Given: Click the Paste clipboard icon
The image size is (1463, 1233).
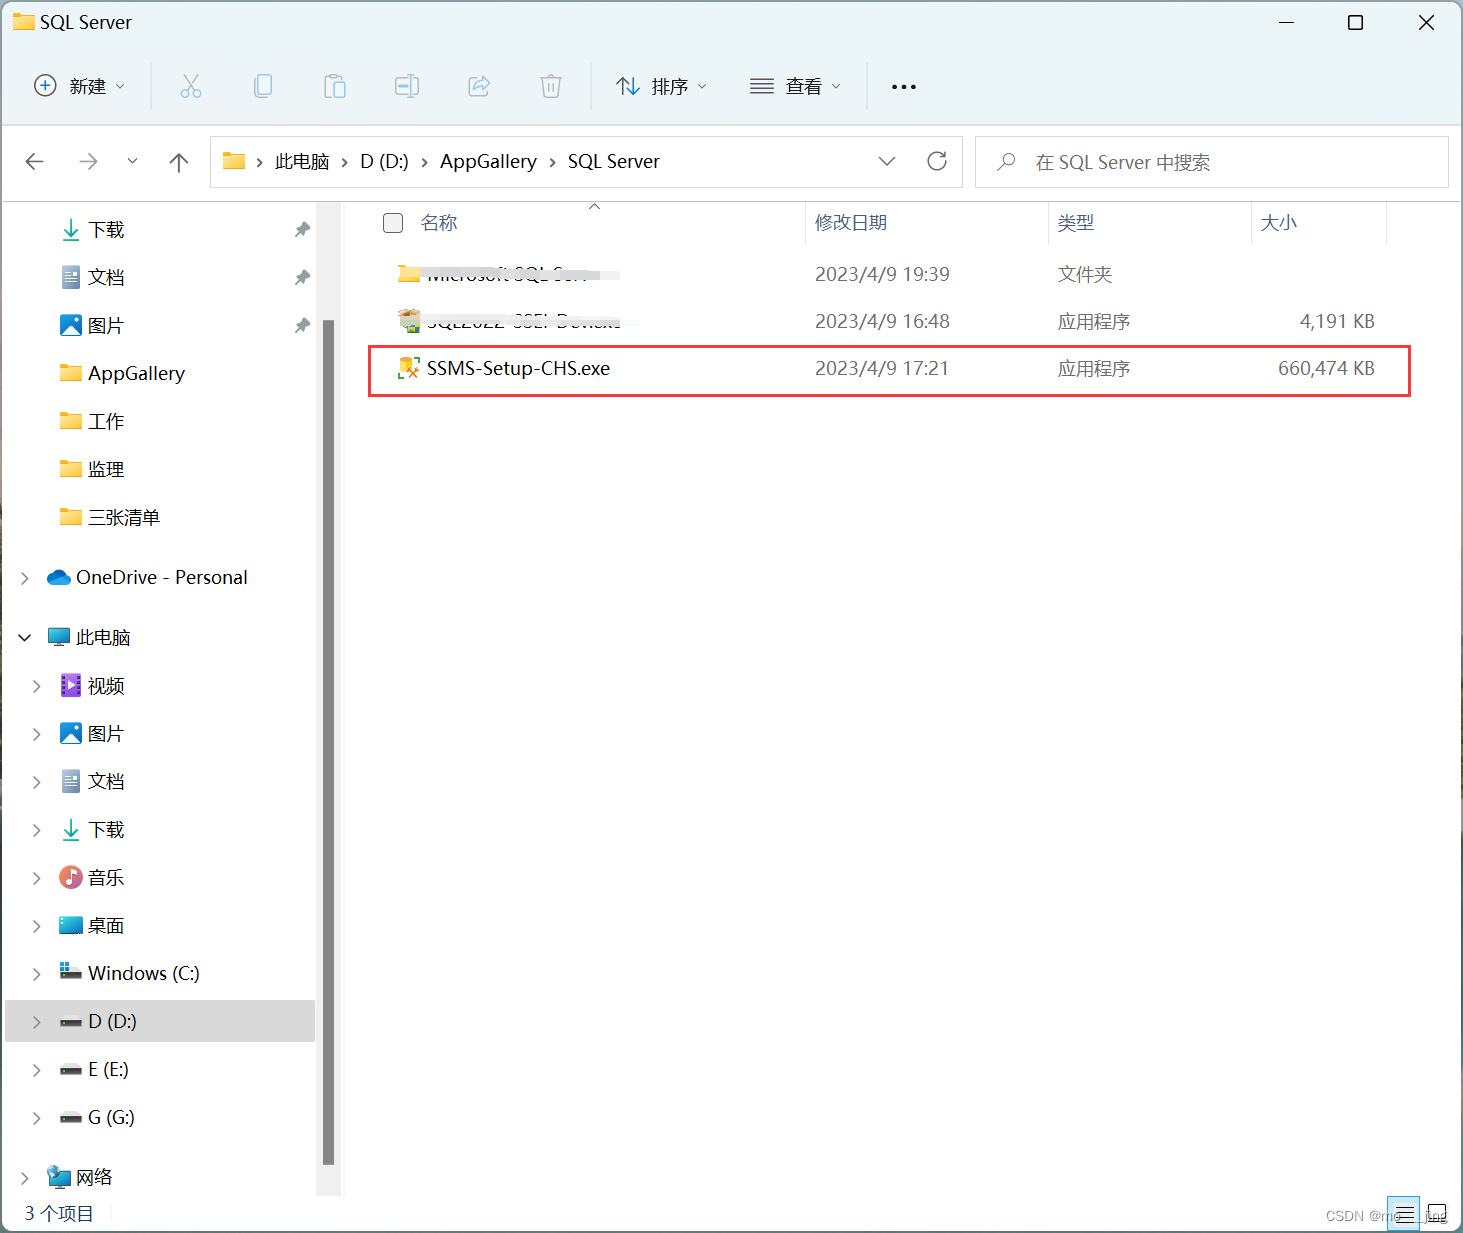Looking at the screenshot, I should click(x=335, y=86).
